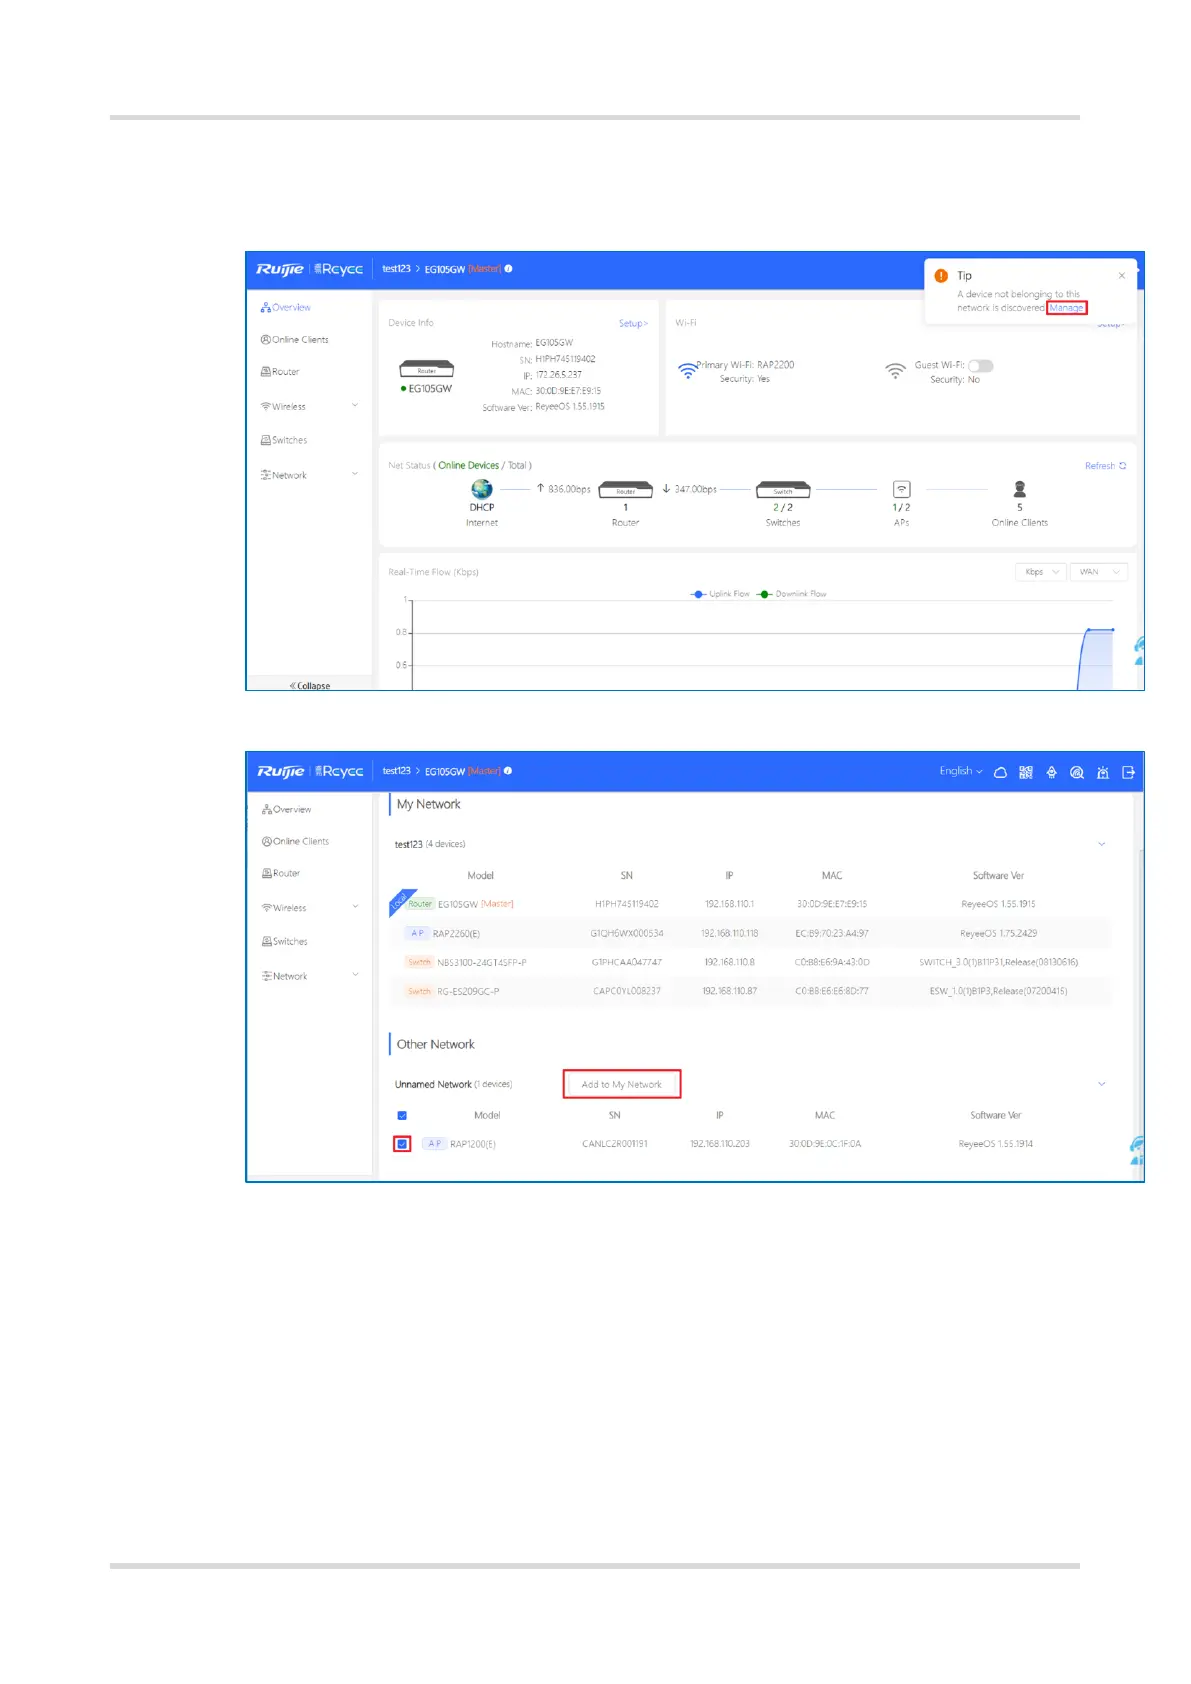Click the EG105GW router image in Device Info

pyautogui.click(x=427, y=369)
